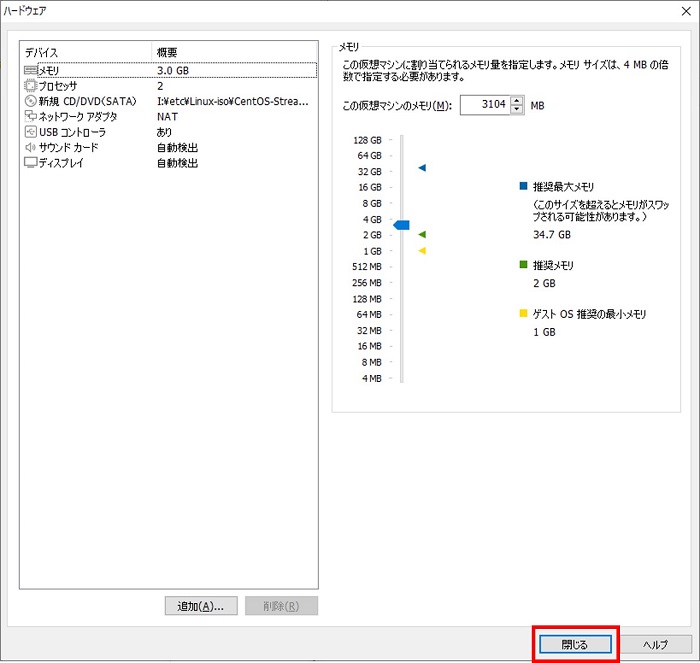
Task: Click the 32 GB slider scale label
Action: (x=370, y=171)
